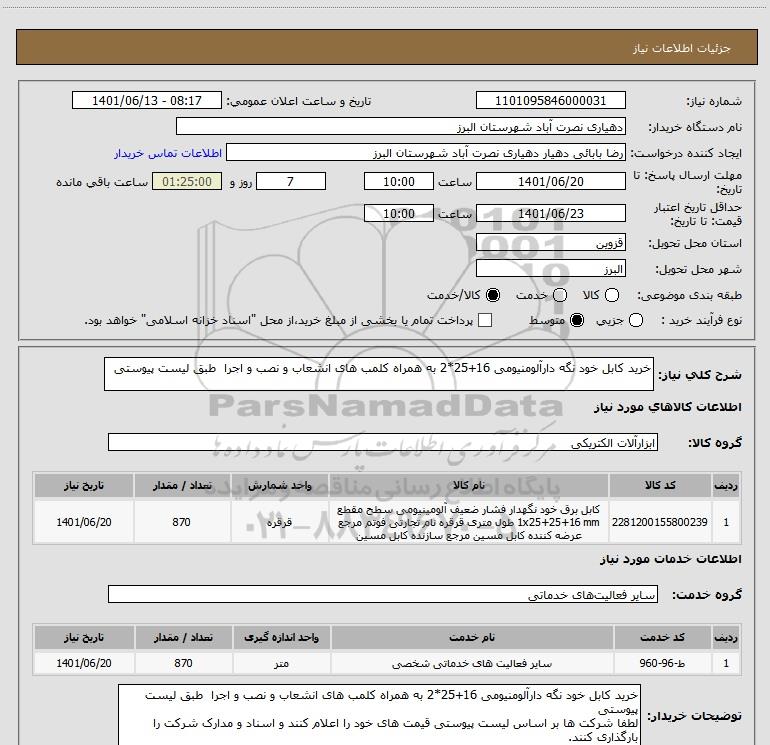
Task: Click goods name cell about aluminum cable
Action: pos(468,522)
